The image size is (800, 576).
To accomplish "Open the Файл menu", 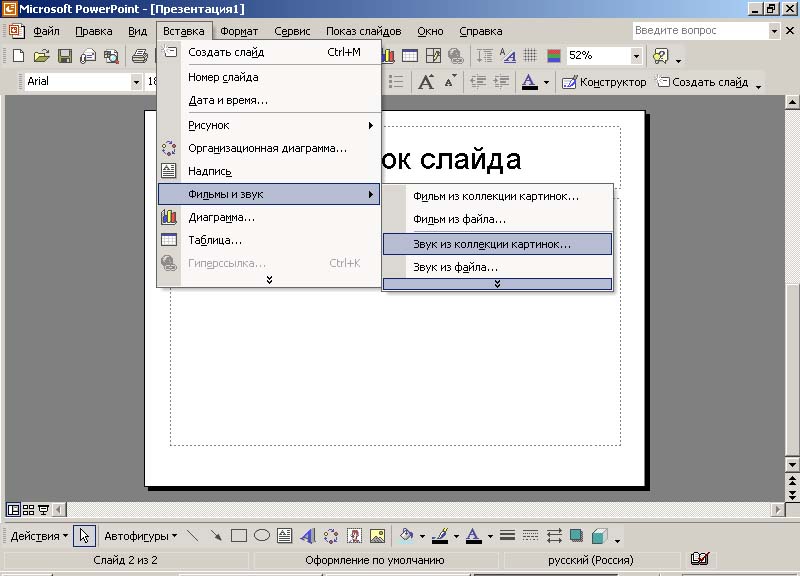I will 46,31.
